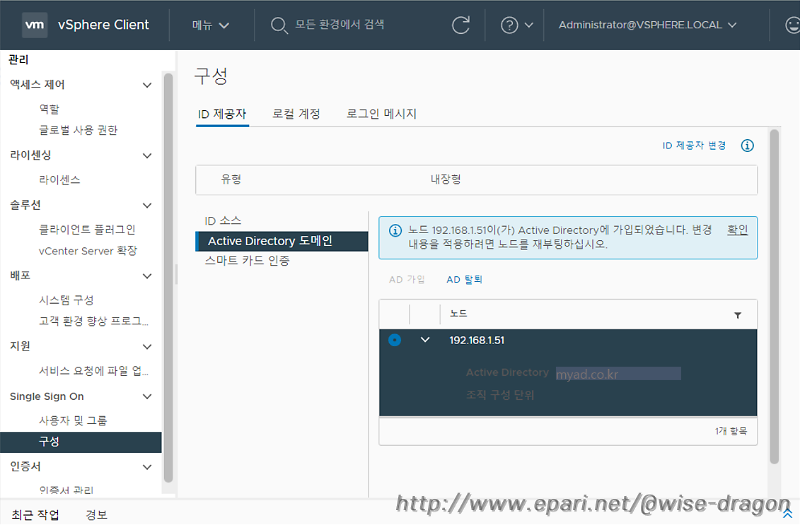
Task: Open 시스템 구성 in the sidebar
Action: point(66,300)
